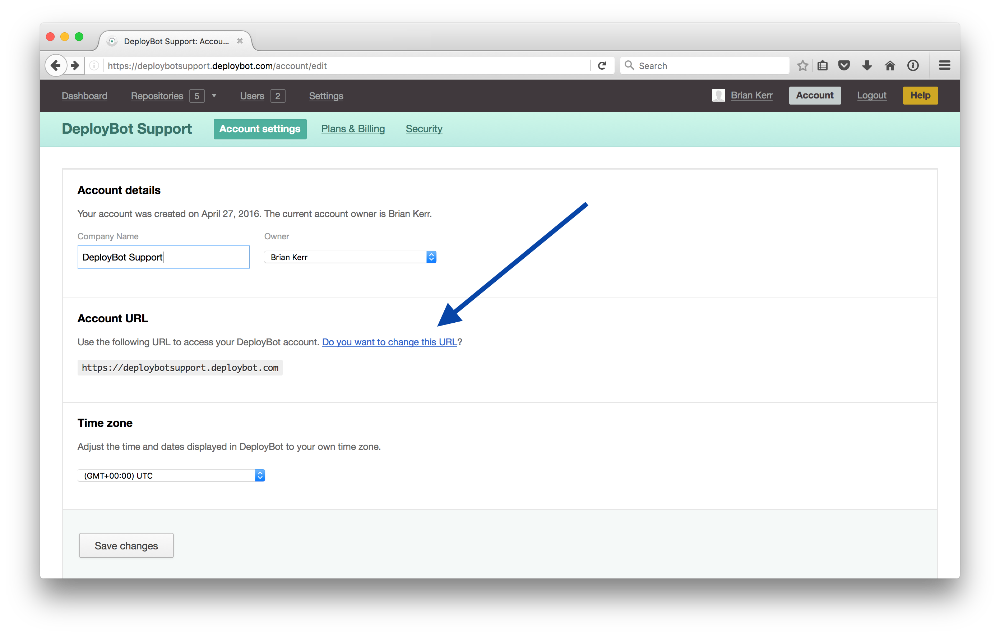The width and height of the screenshot is (1000, 636).
Task: Go to the browser home icon
Action: 890,65
